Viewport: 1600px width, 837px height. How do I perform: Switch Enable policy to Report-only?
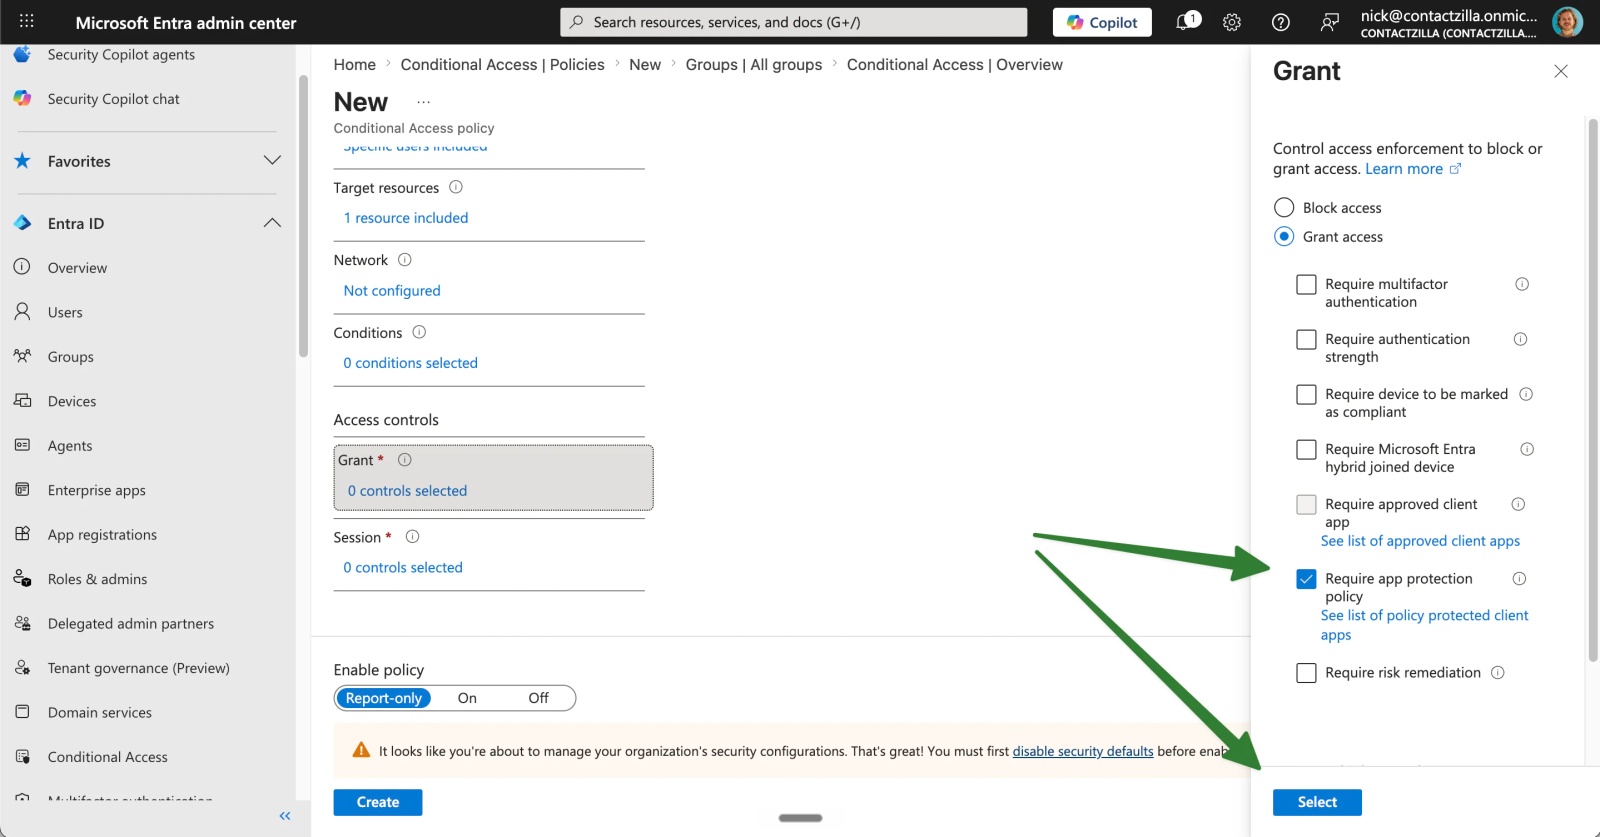tap(384, 698)
